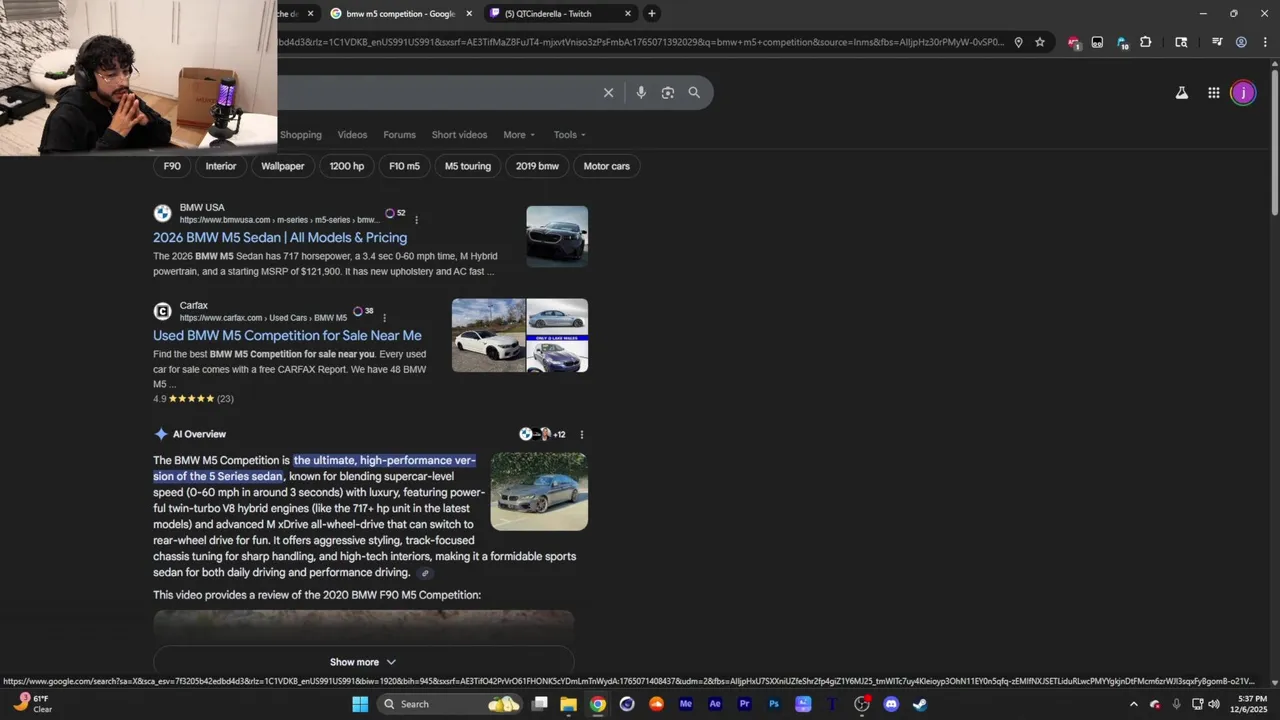Show hidden system tray icons chevron
Image resolution: width=1280 pixels, height=720 pixels.
point(1133,704)
